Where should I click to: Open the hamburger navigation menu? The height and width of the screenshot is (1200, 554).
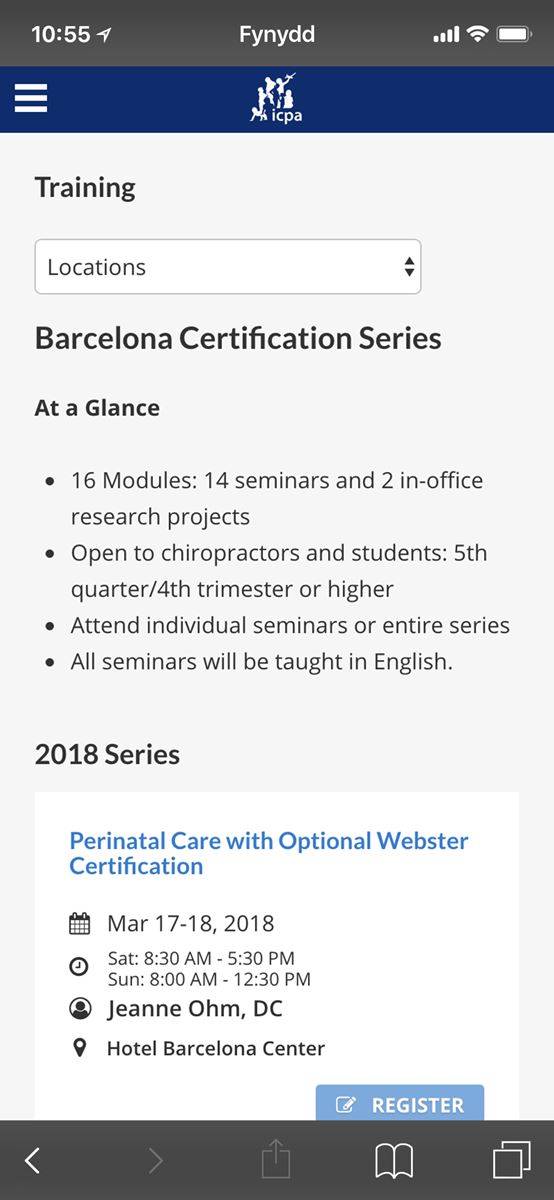tap(31, 98)
